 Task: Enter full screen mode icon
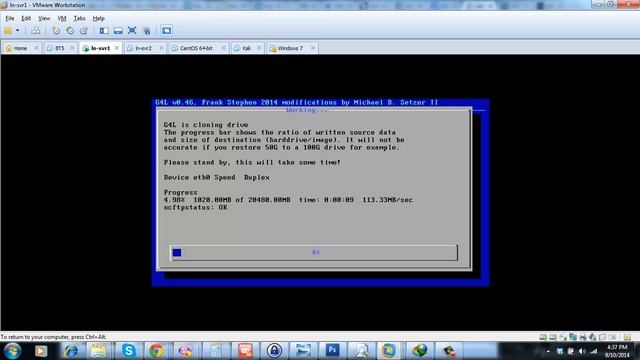(132, 31)
